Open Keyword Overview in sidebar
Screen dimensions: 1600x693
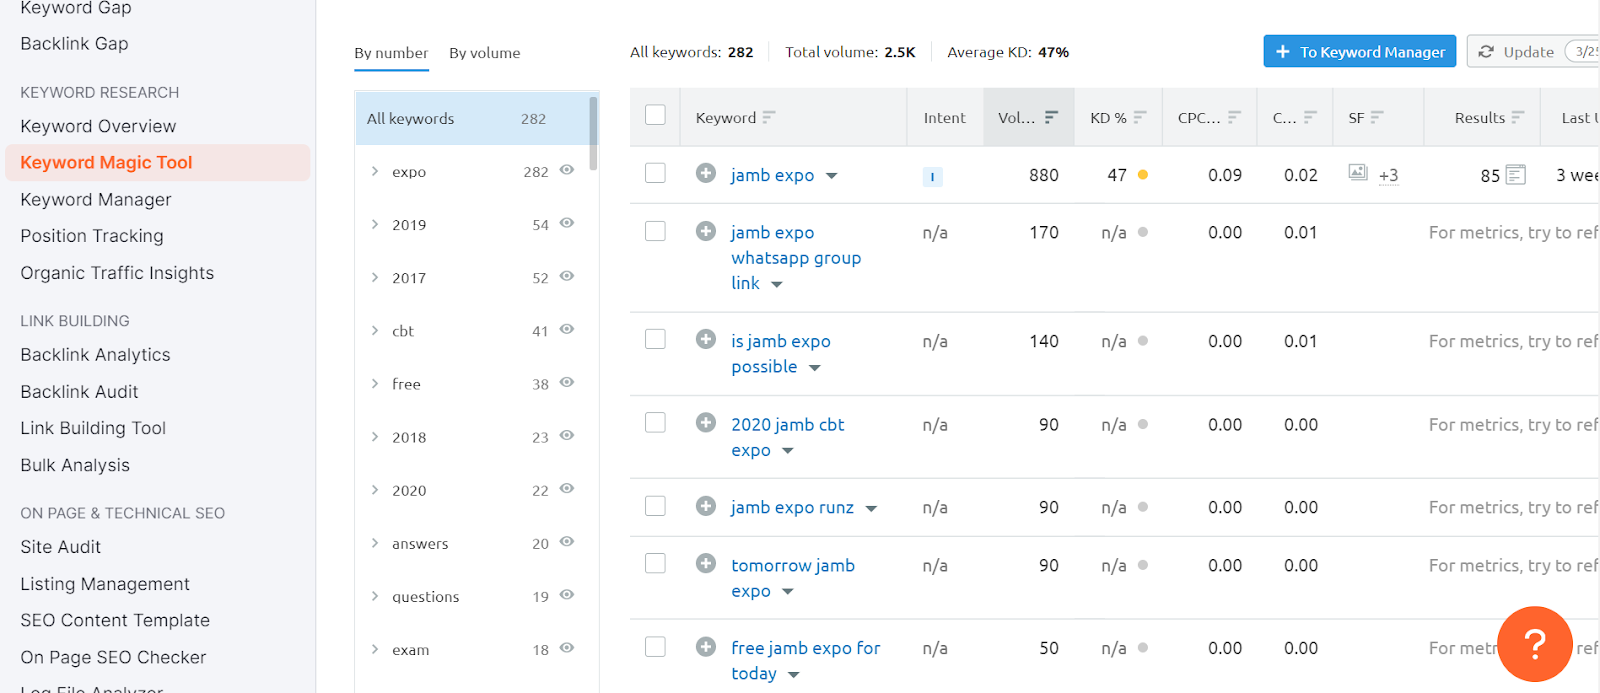[x=98, y=126]
